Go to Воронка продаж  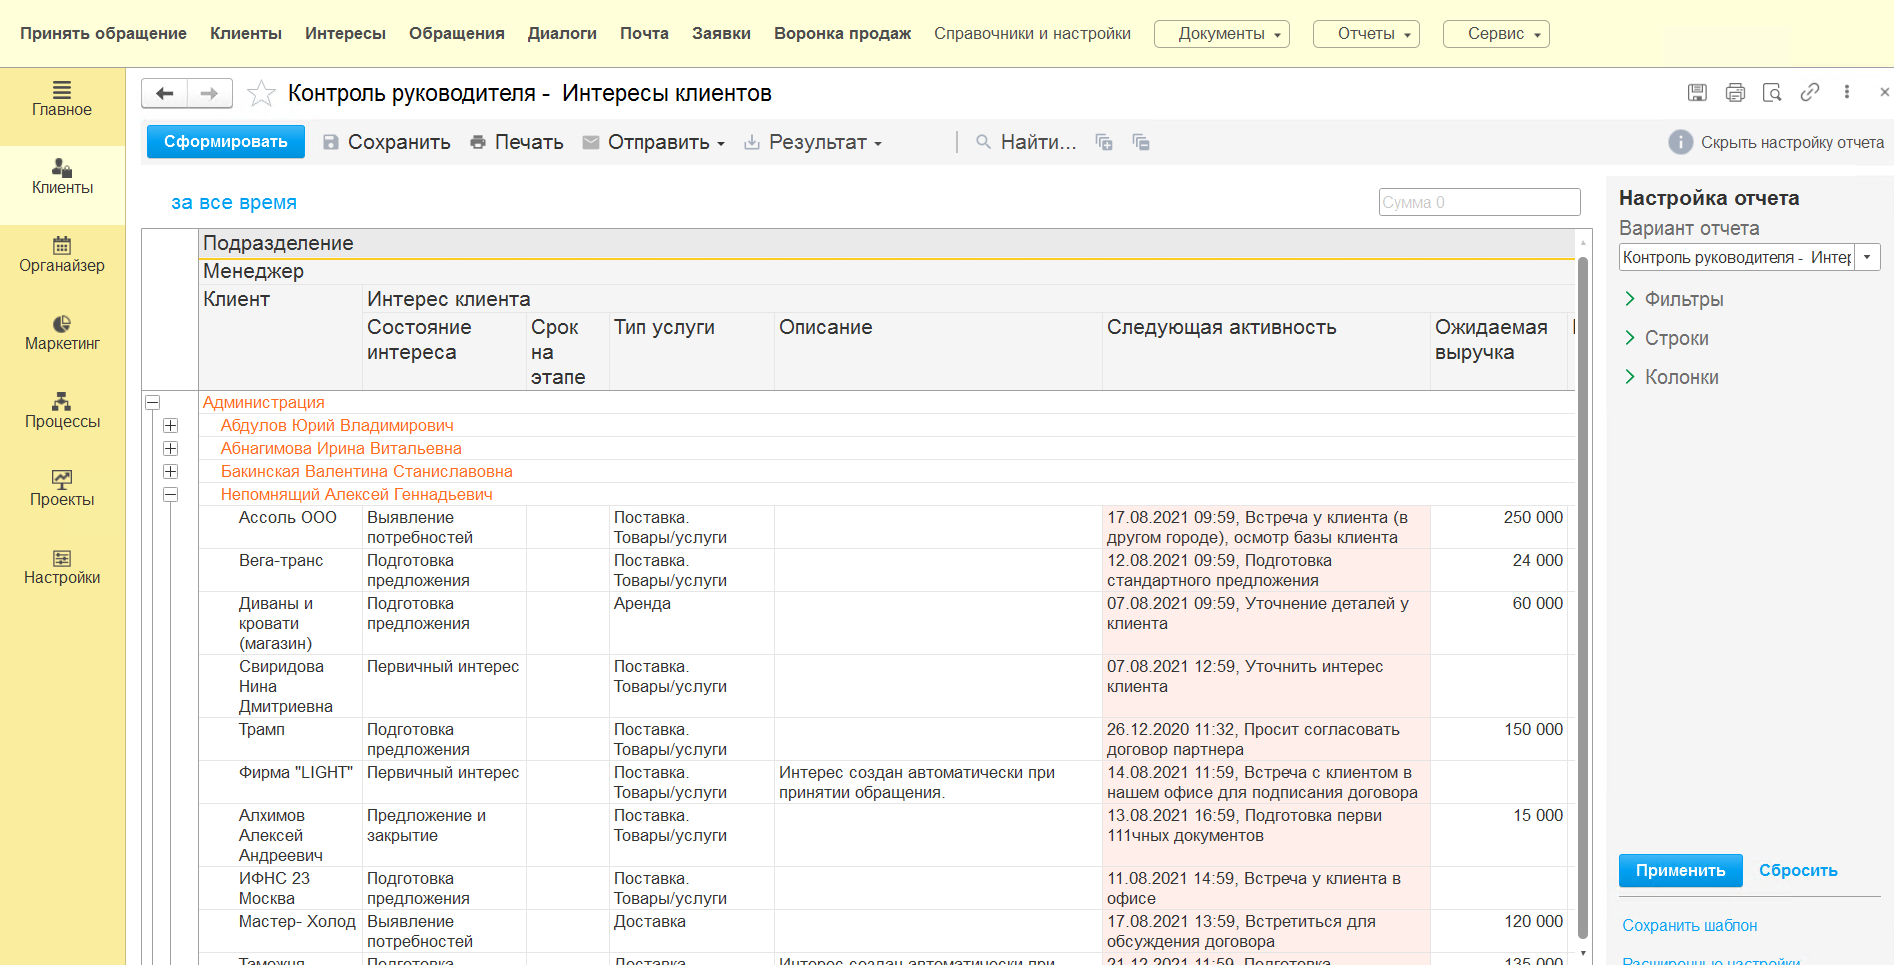coord(842,34)
